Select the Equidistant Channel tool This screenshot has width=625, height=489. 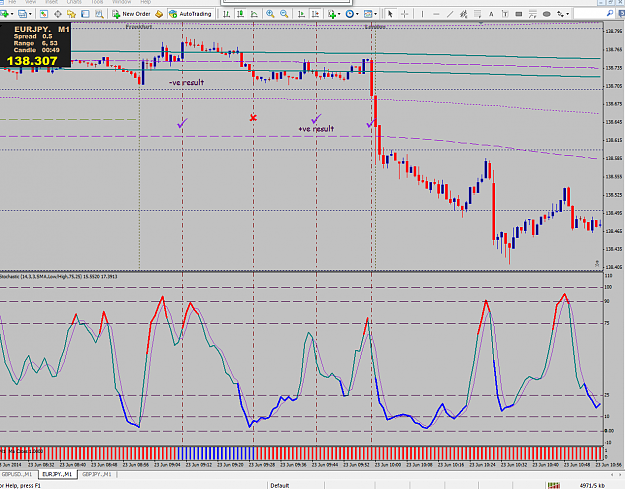(x=464, y=14)
